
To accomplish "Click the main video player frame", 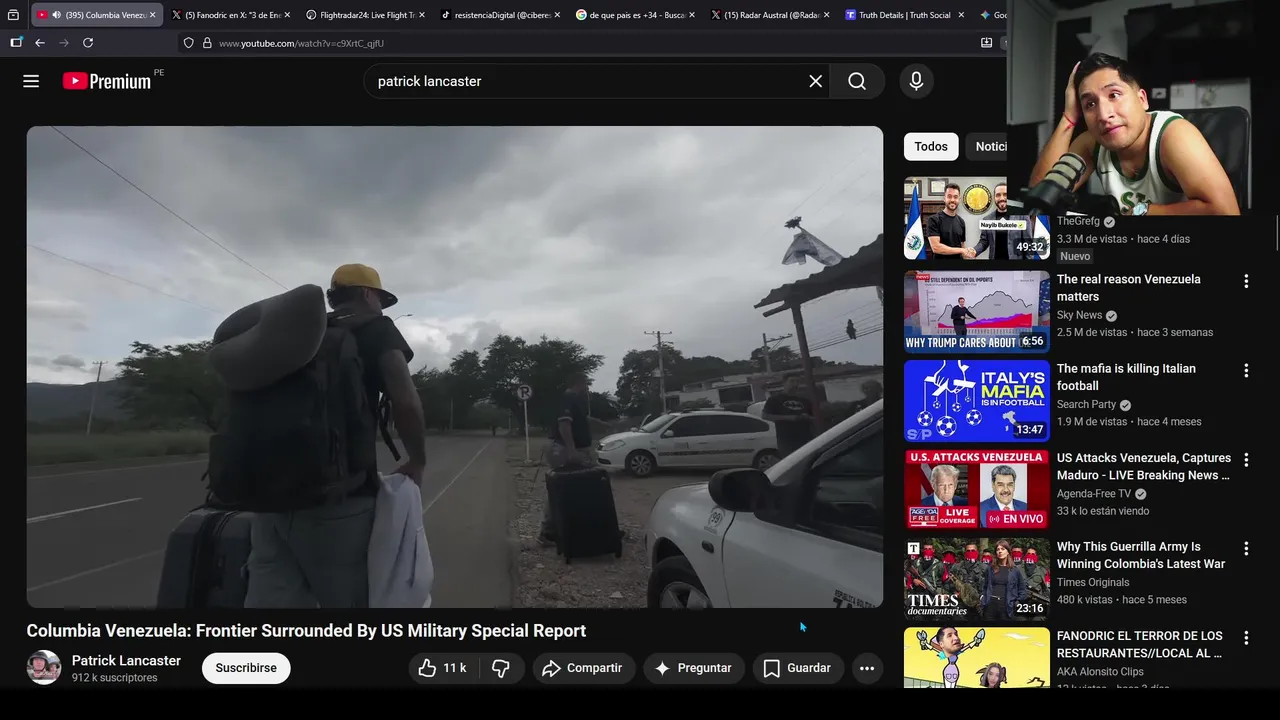I will 455,367.
